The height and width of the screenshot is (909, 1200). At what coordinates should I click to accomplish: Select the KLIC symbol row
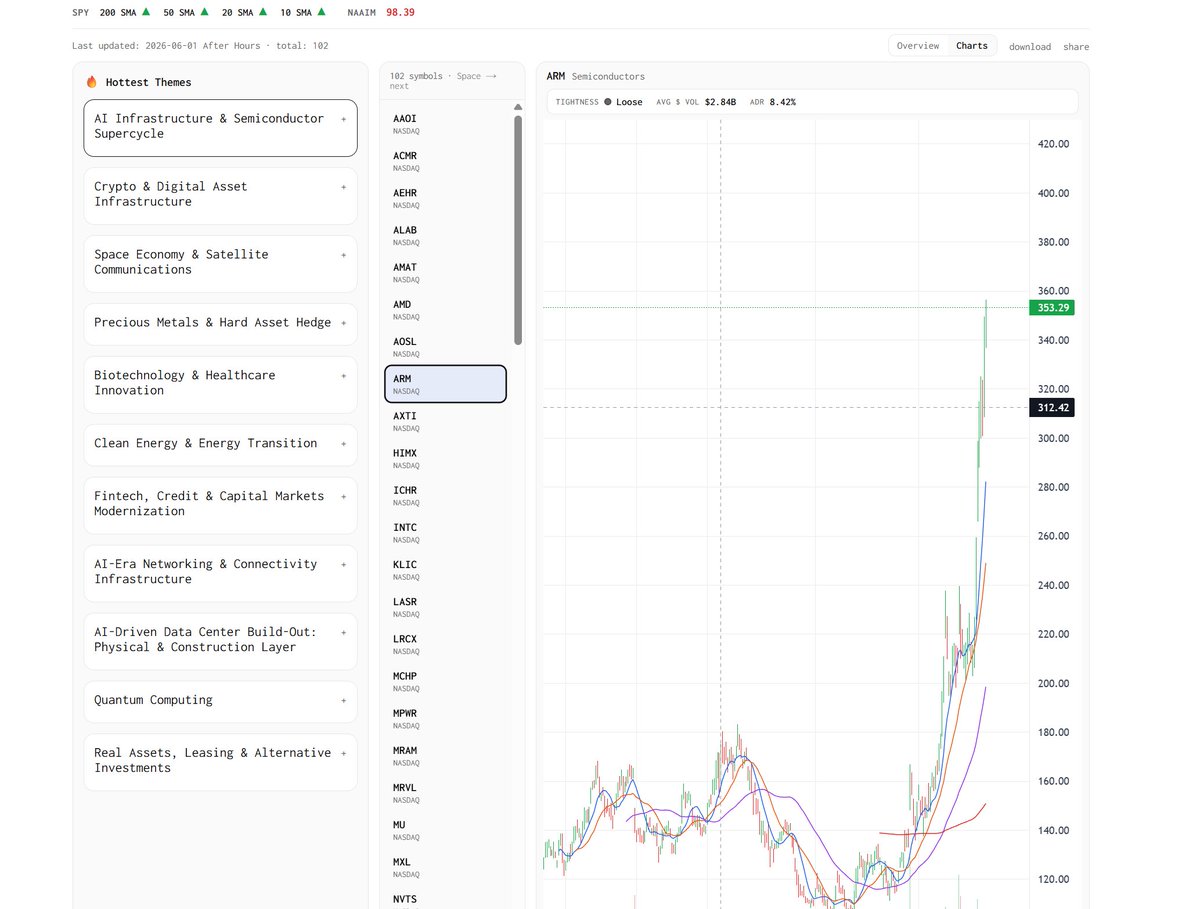coord(446,570)
